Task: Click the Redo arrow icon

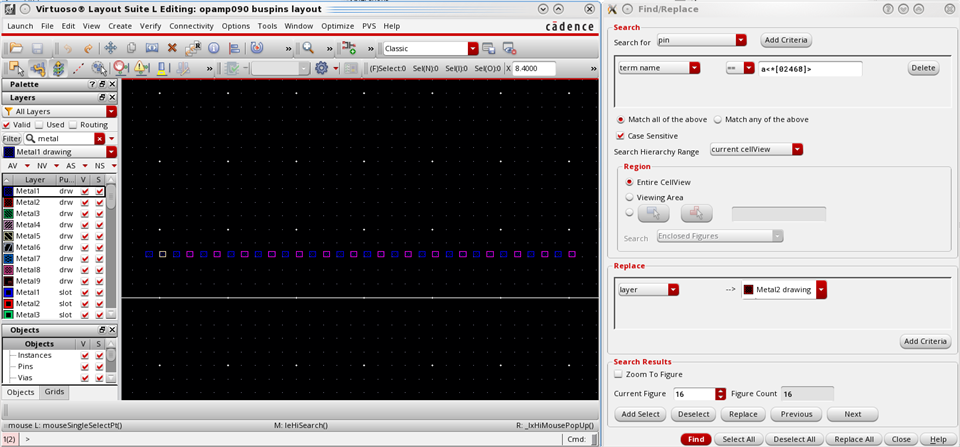Action: 88,48
